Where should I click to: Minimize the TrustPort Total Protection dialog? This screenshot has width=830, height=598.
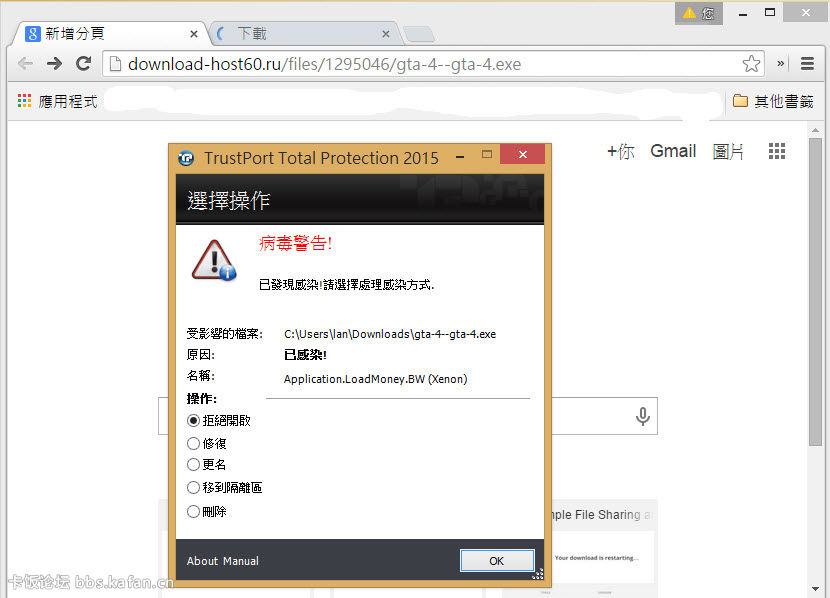point(460,157)
